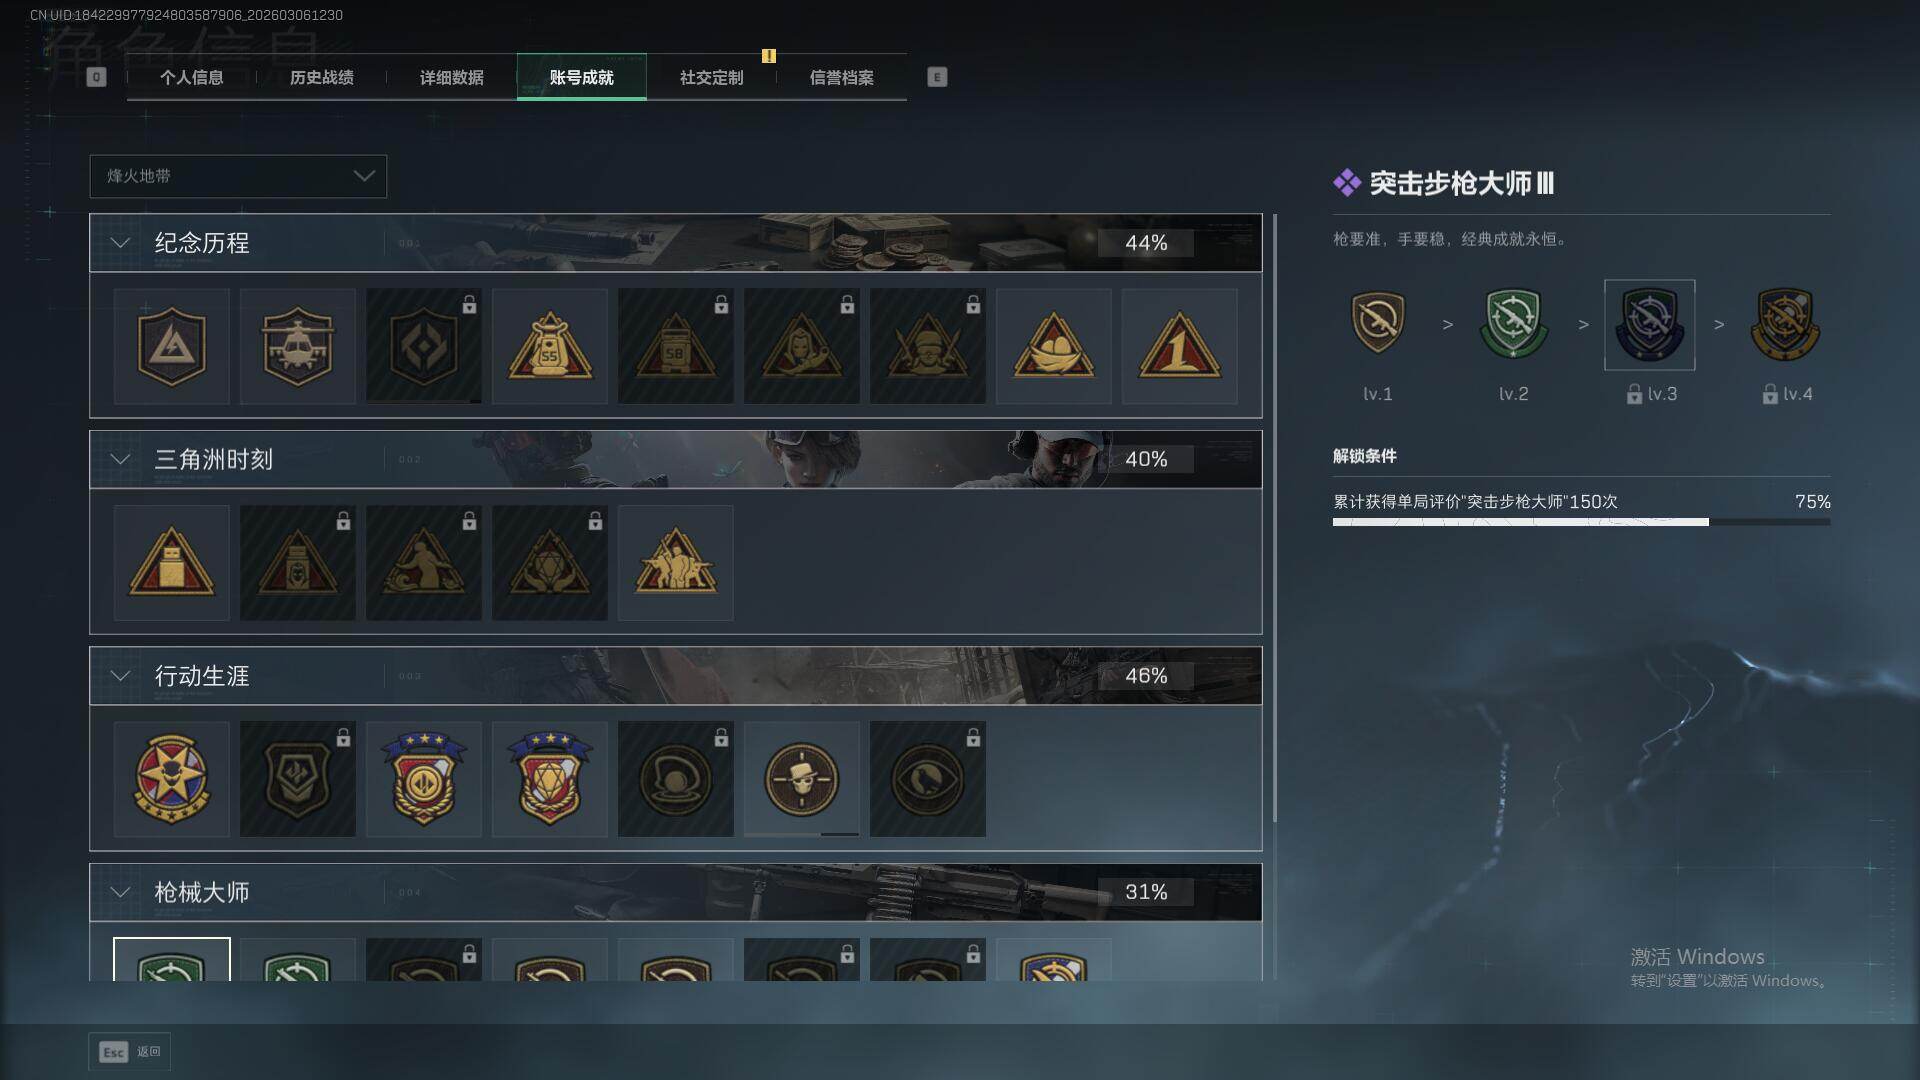Click the number 1 triangle badge
Viewport: 1920px width, 1080px height.
(1179, 347)
